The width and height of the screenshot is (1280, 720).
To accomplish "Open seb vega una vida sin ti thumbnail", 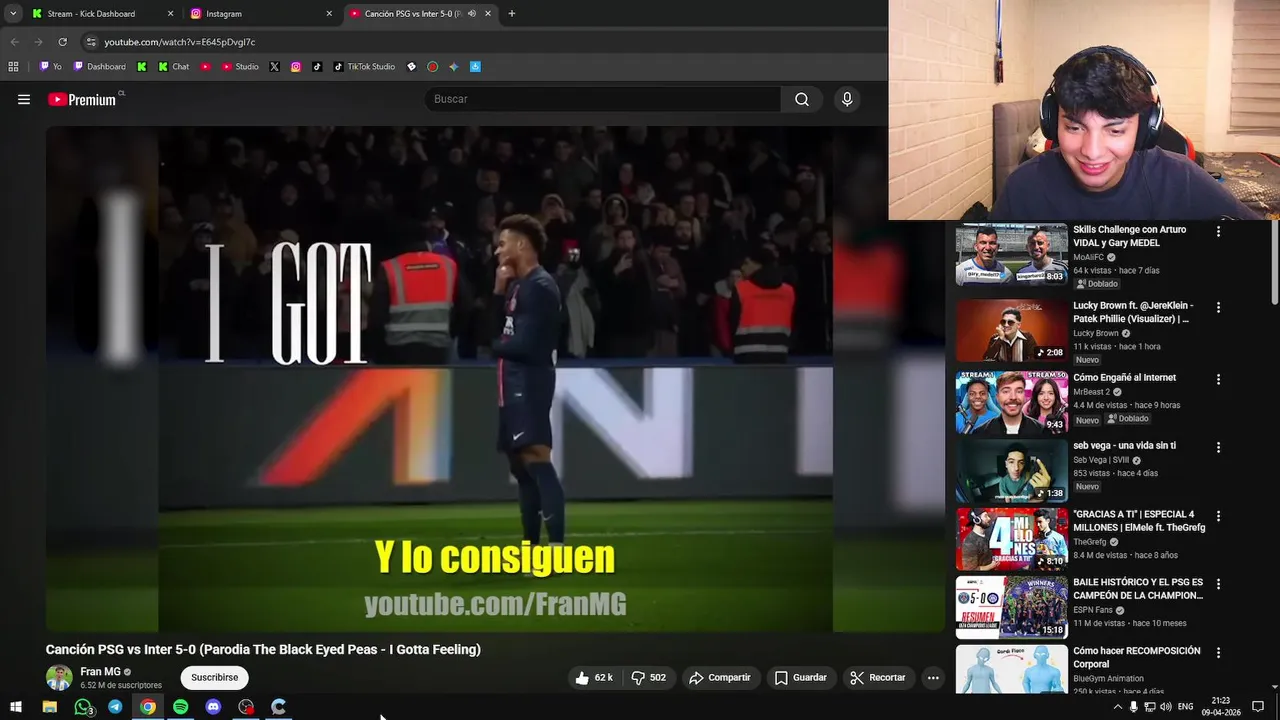I will 1011,470.
